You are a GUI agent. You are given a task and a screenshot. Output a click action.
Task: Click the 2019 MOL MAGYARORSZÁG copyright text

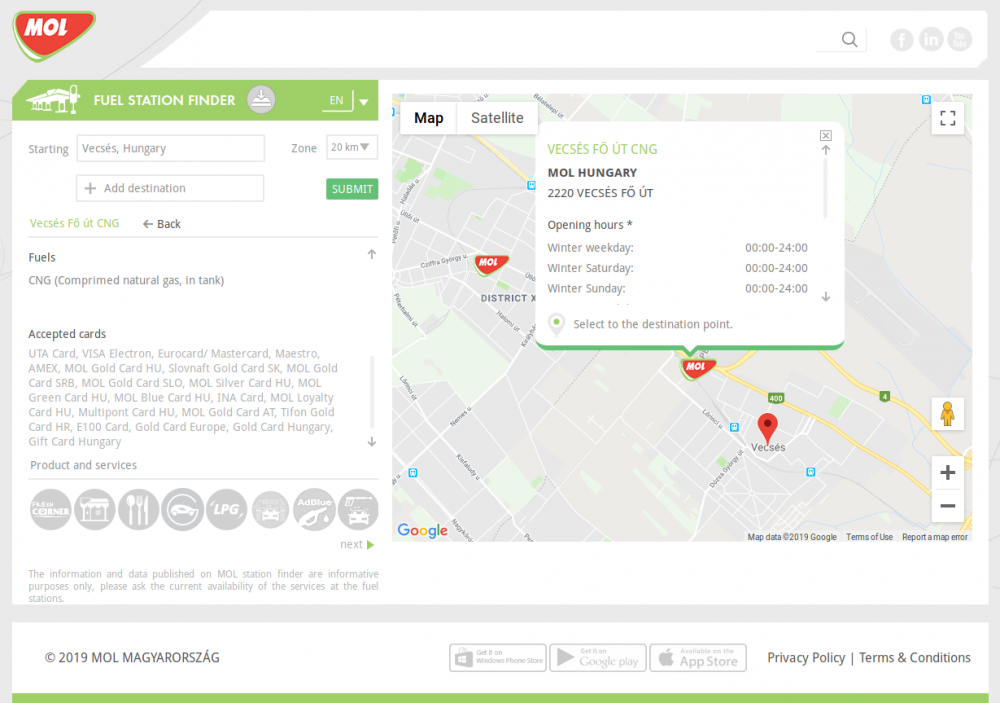point(132,658)
